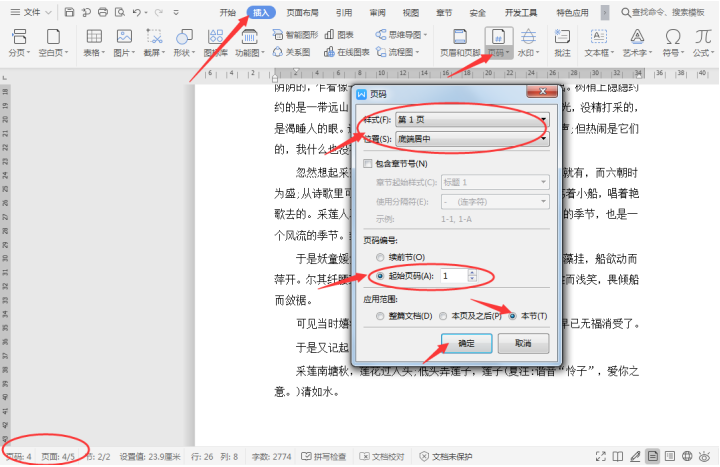The height and width of the screenshot is (467, 720).
Task: Click the 取消 cancel button
Action: click(523, 343)
